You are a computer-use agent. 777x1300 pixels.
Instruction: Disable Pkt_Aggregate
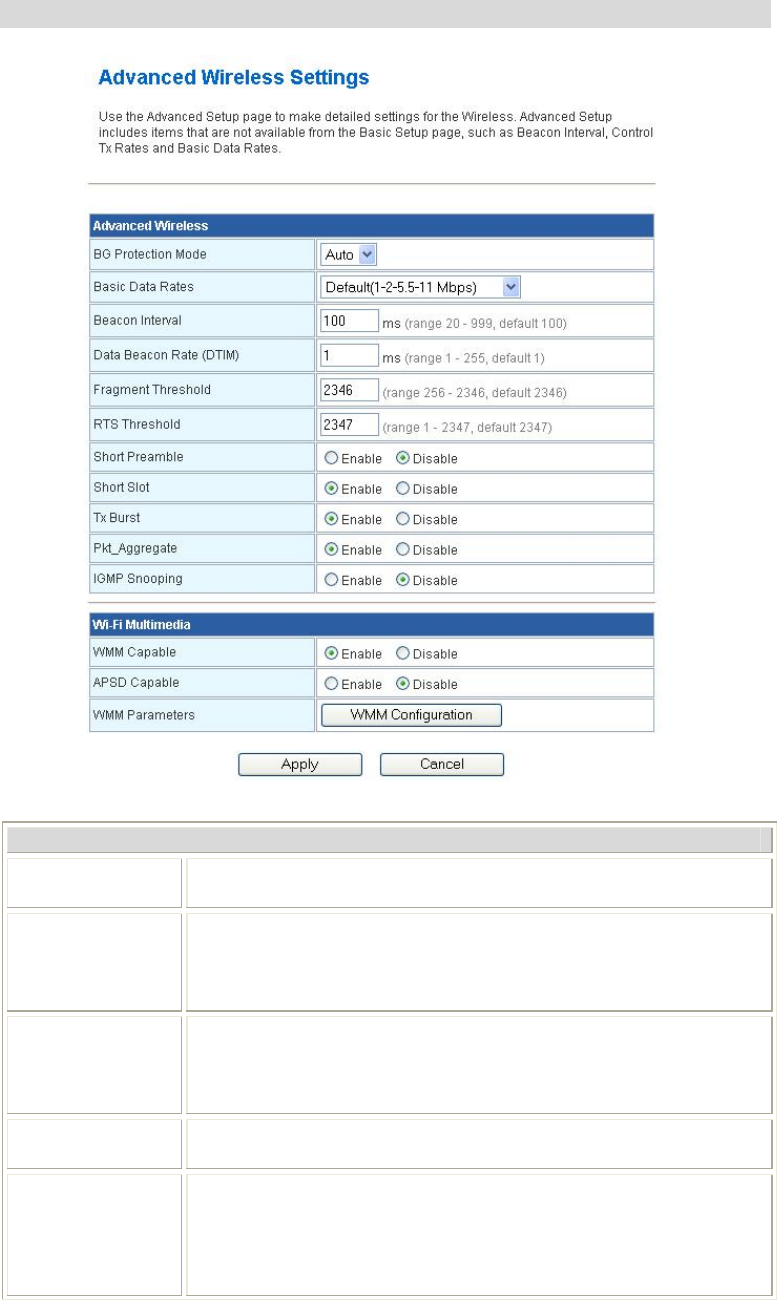pyautogui.click(x=403, y=549)
